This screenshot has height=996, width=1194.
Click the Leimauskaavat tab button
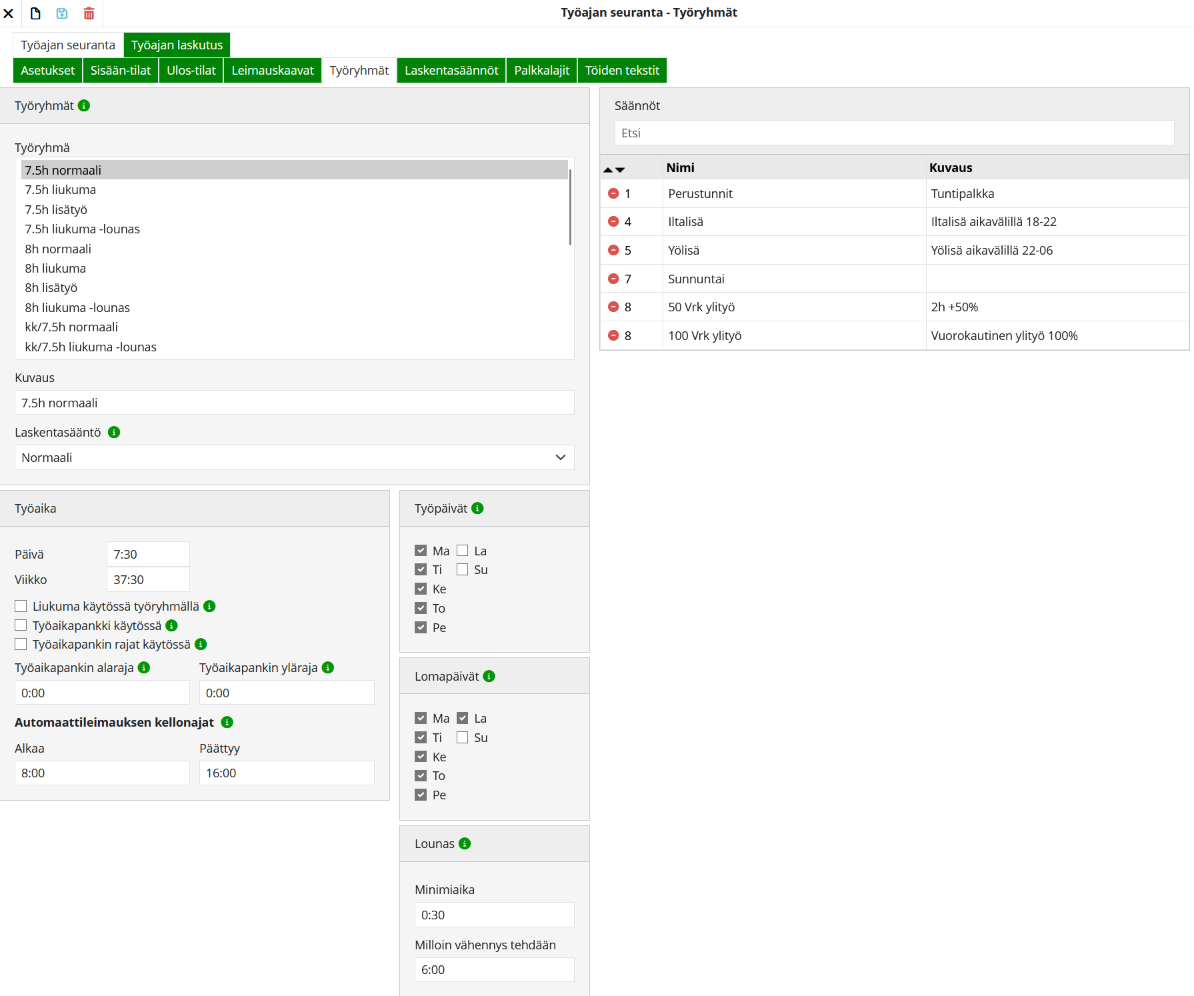click(272, 70)
